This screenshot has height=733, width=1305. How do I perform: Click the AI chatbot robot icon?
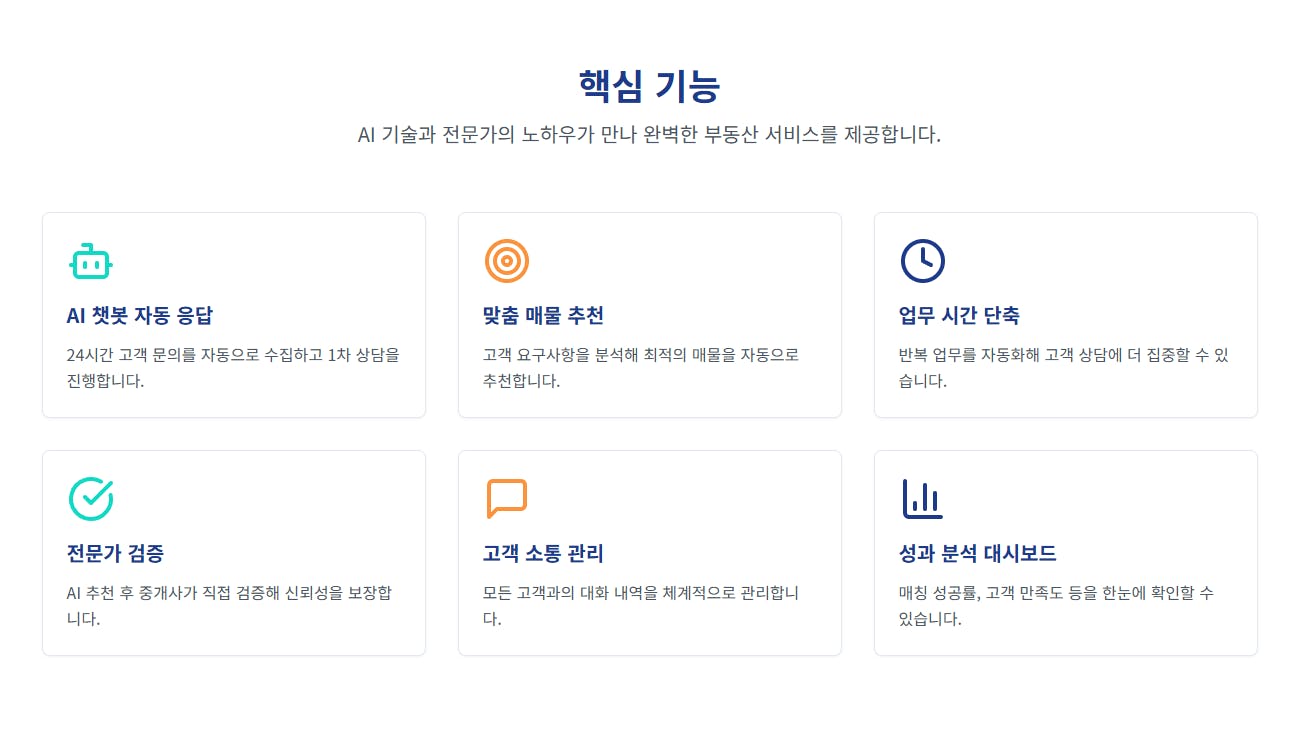(91, 262)
